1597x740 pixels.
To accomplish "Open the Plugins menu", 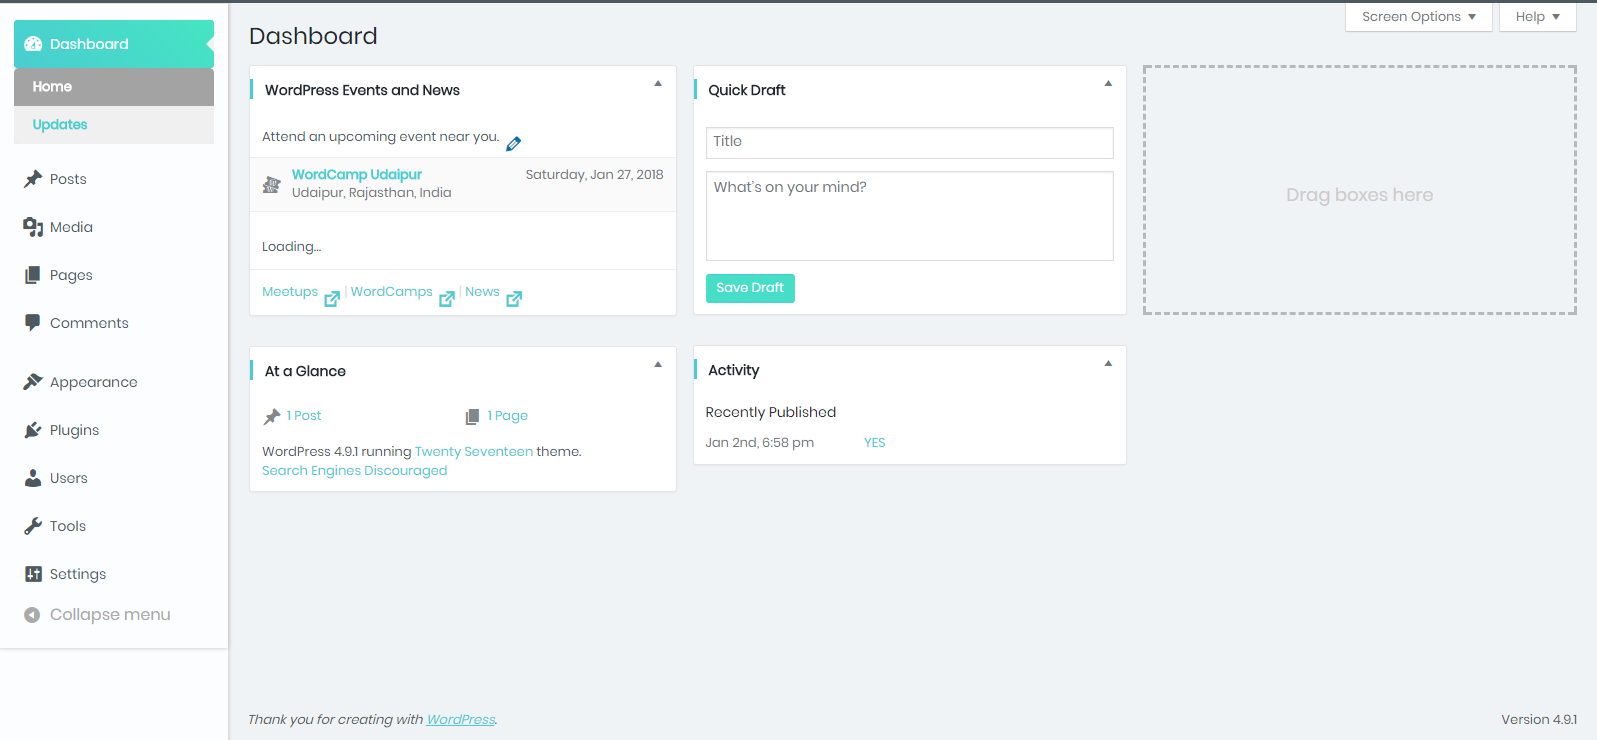I will tap(114, 430).
